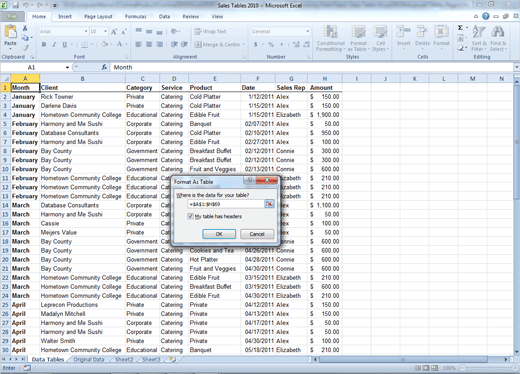Click Increase Decimal icon
Screen dimensions: 520x374
296,44
